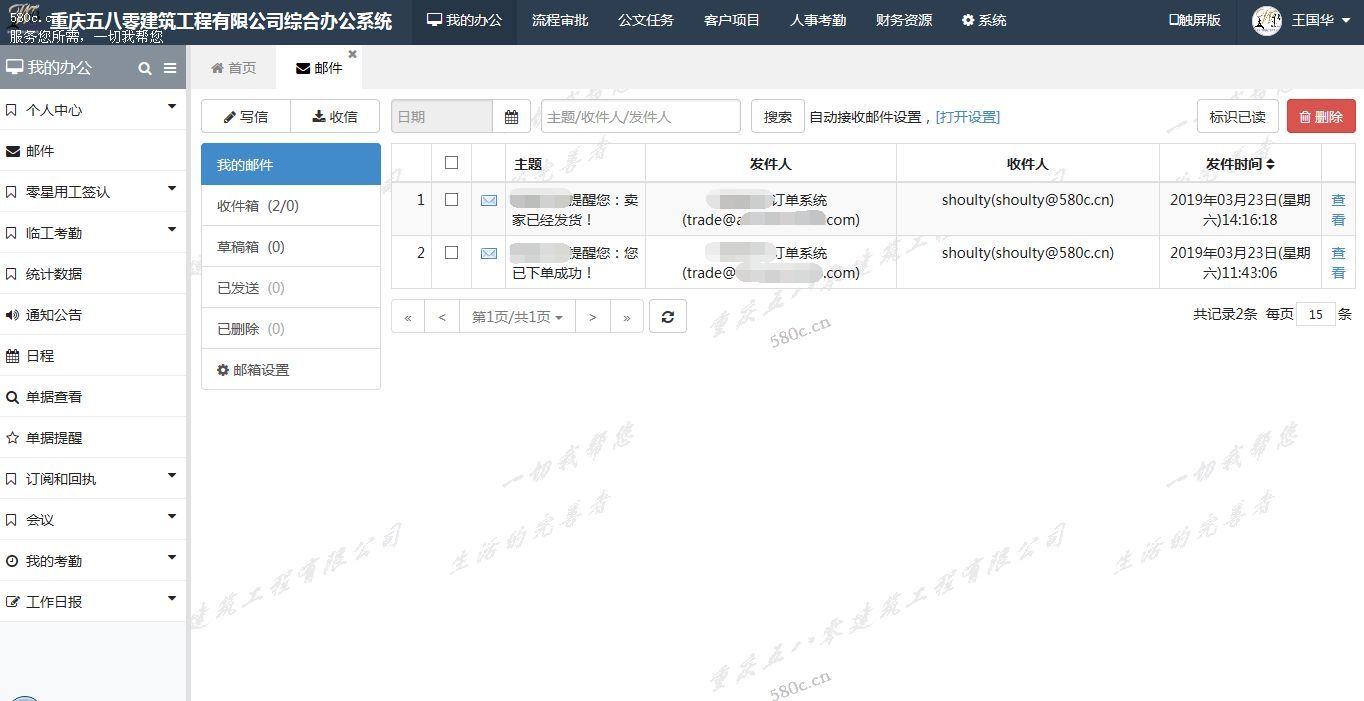Toggle the sidebar hamburger menu icon

[x=170, y=68]
